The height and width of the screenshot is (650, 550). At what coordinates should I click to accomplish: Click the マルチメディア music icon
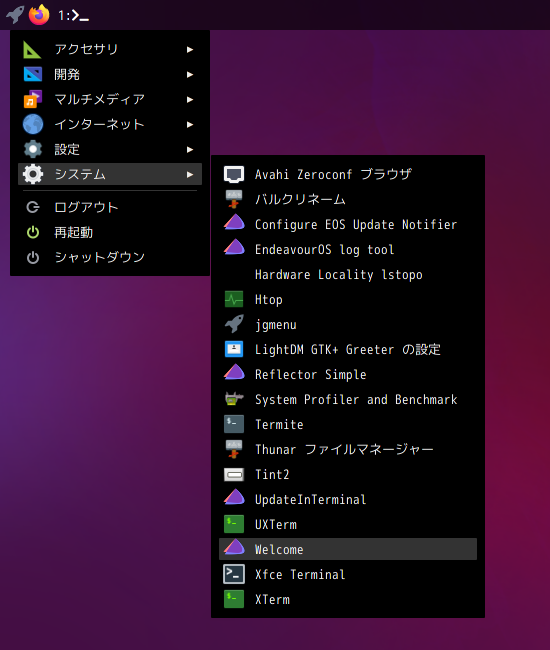32,99
